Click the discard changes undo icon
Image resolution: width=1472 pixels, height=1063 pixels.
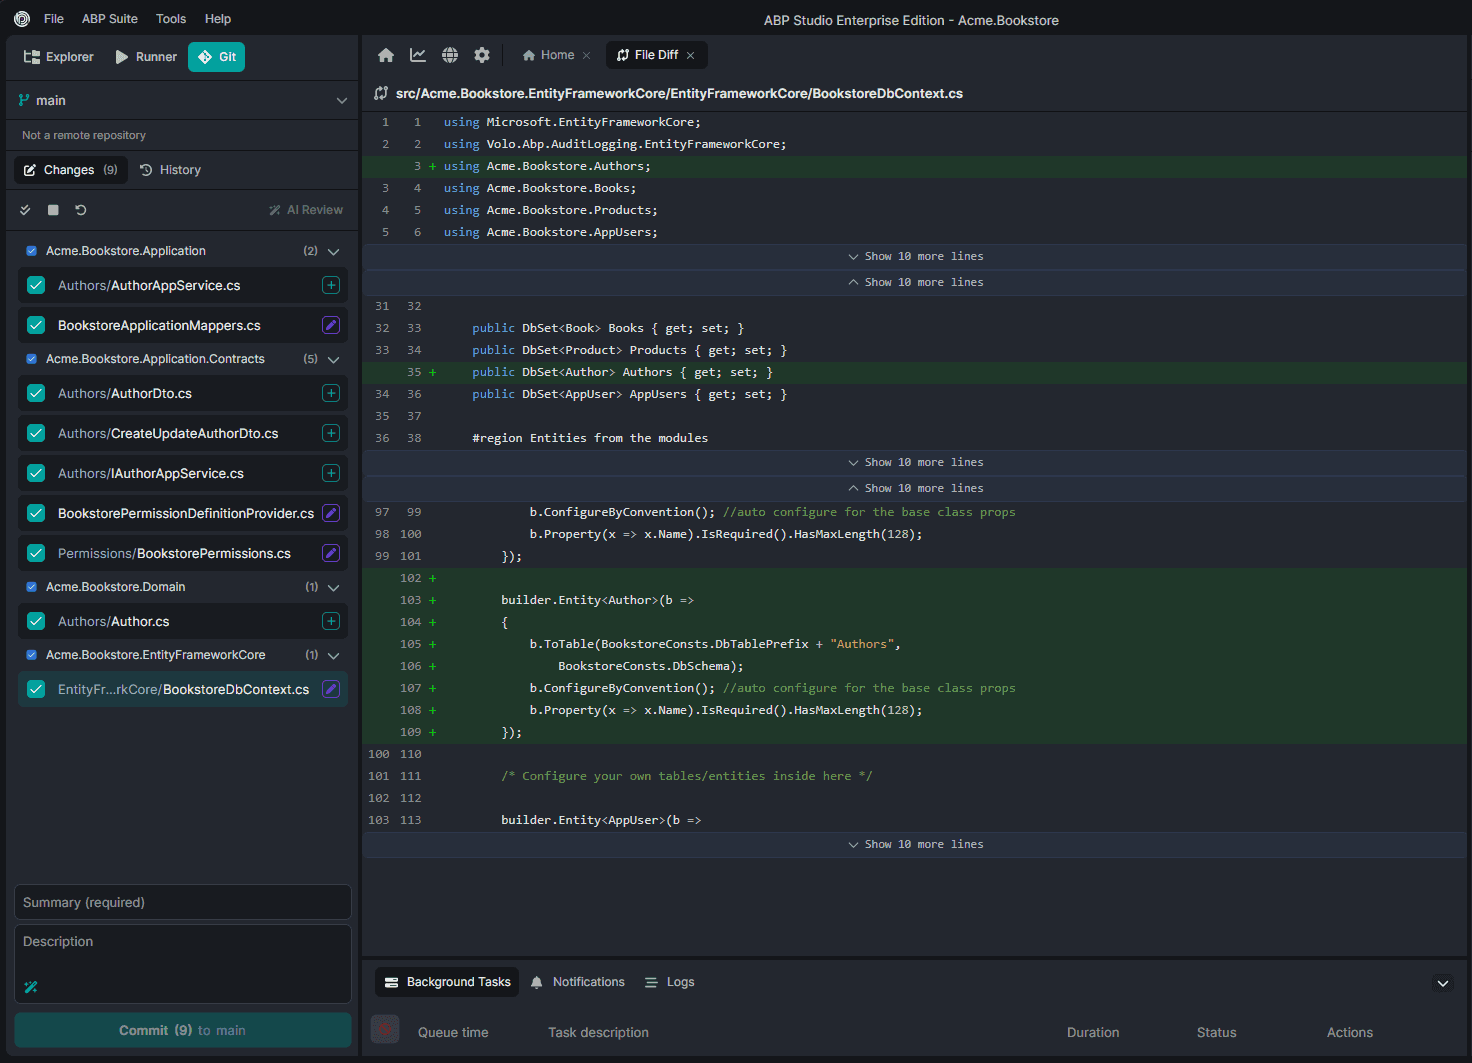(81, 210)
